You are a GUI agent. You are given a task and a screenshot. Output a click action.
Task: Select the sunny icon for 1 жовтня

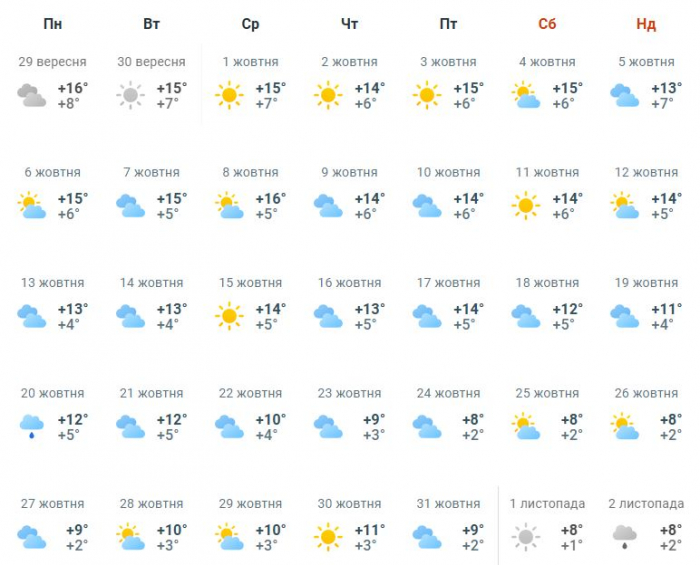[229, 96]
